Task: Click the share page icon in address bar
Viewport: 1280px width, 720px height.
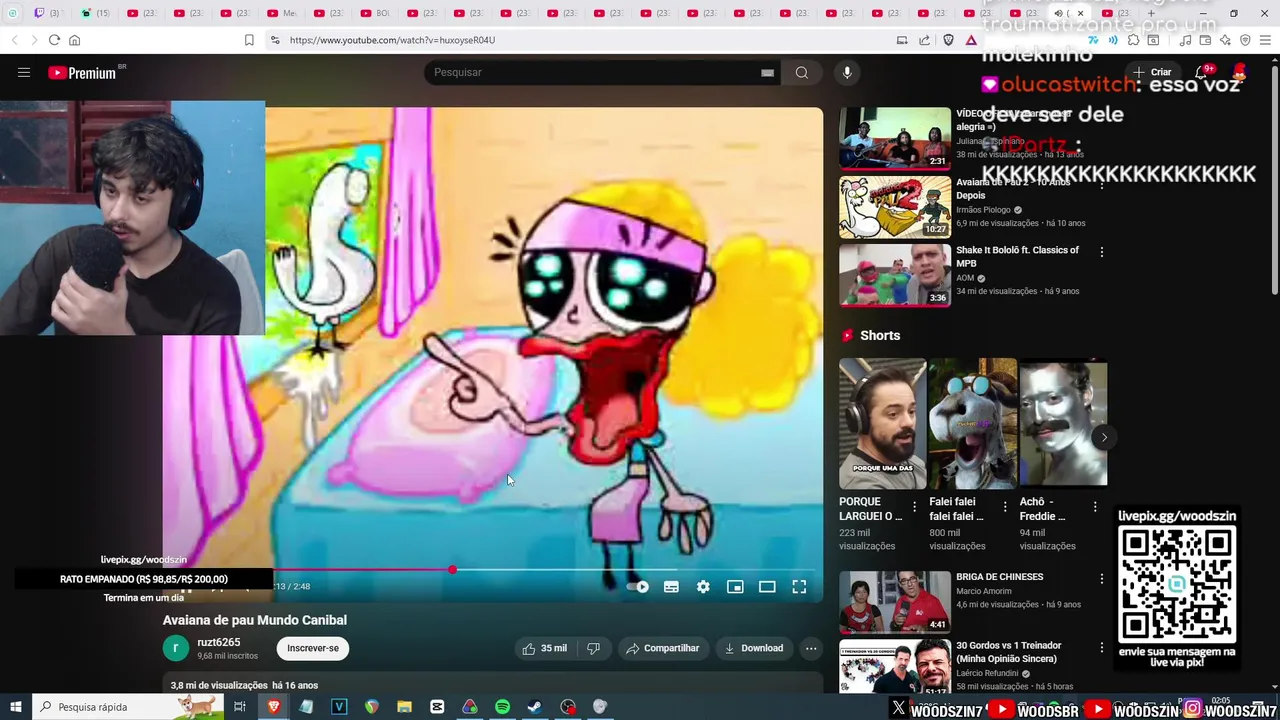Action: [x=924, y=40]
